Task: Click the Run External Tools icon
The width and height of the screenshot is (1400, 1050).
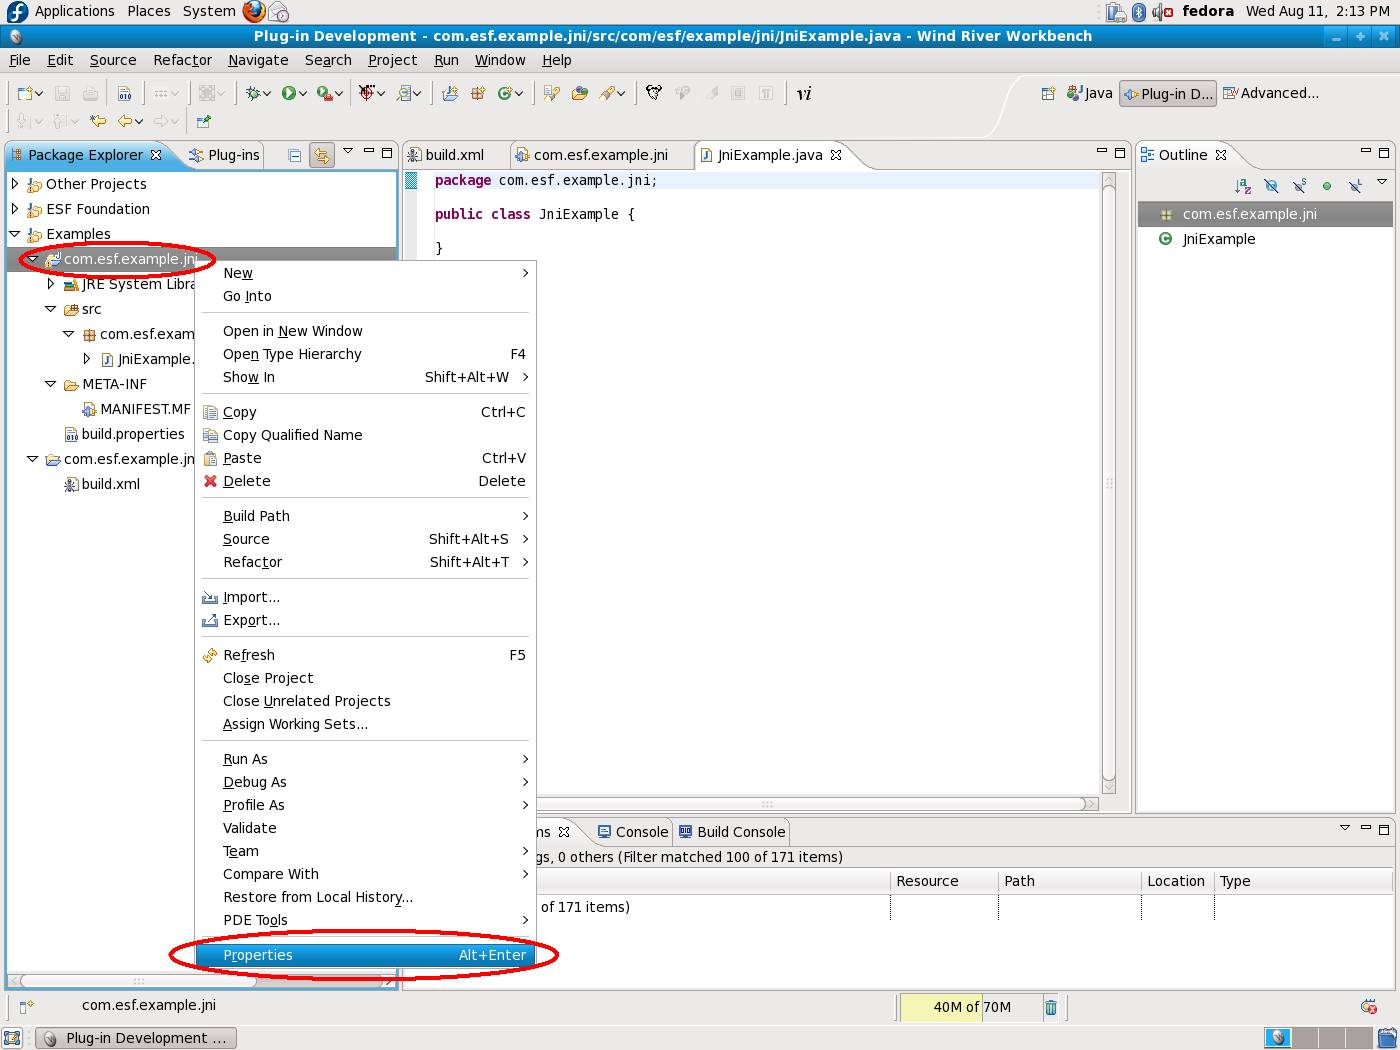Action: point(324,93)
